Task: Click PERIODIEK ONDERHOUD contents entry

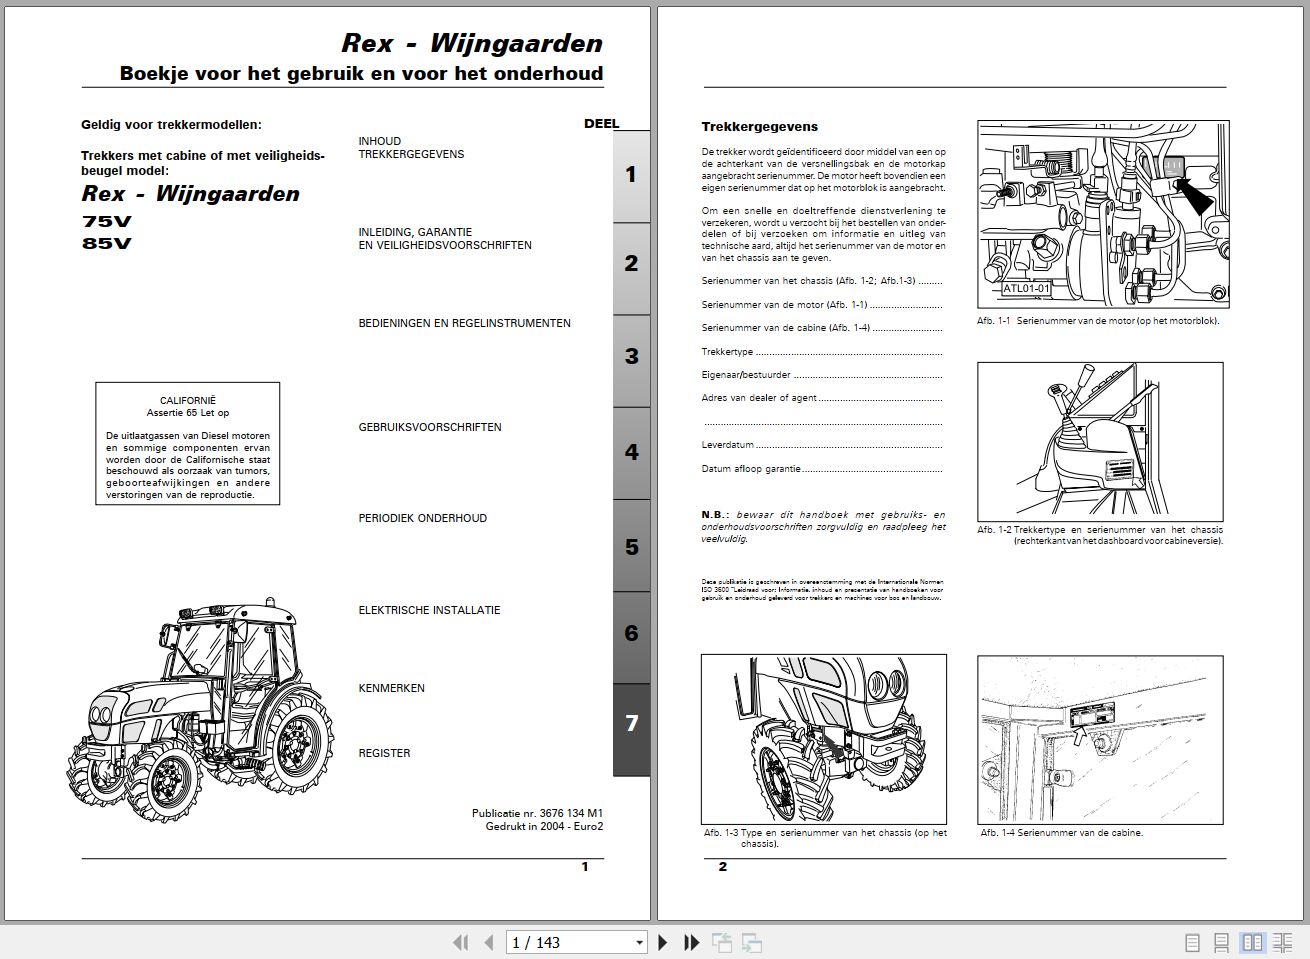Action: [423, 518]
